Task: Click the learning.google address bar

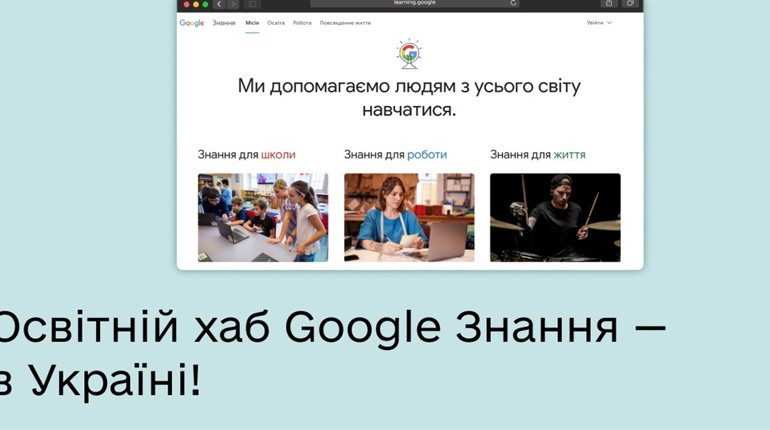Action: 414,3
